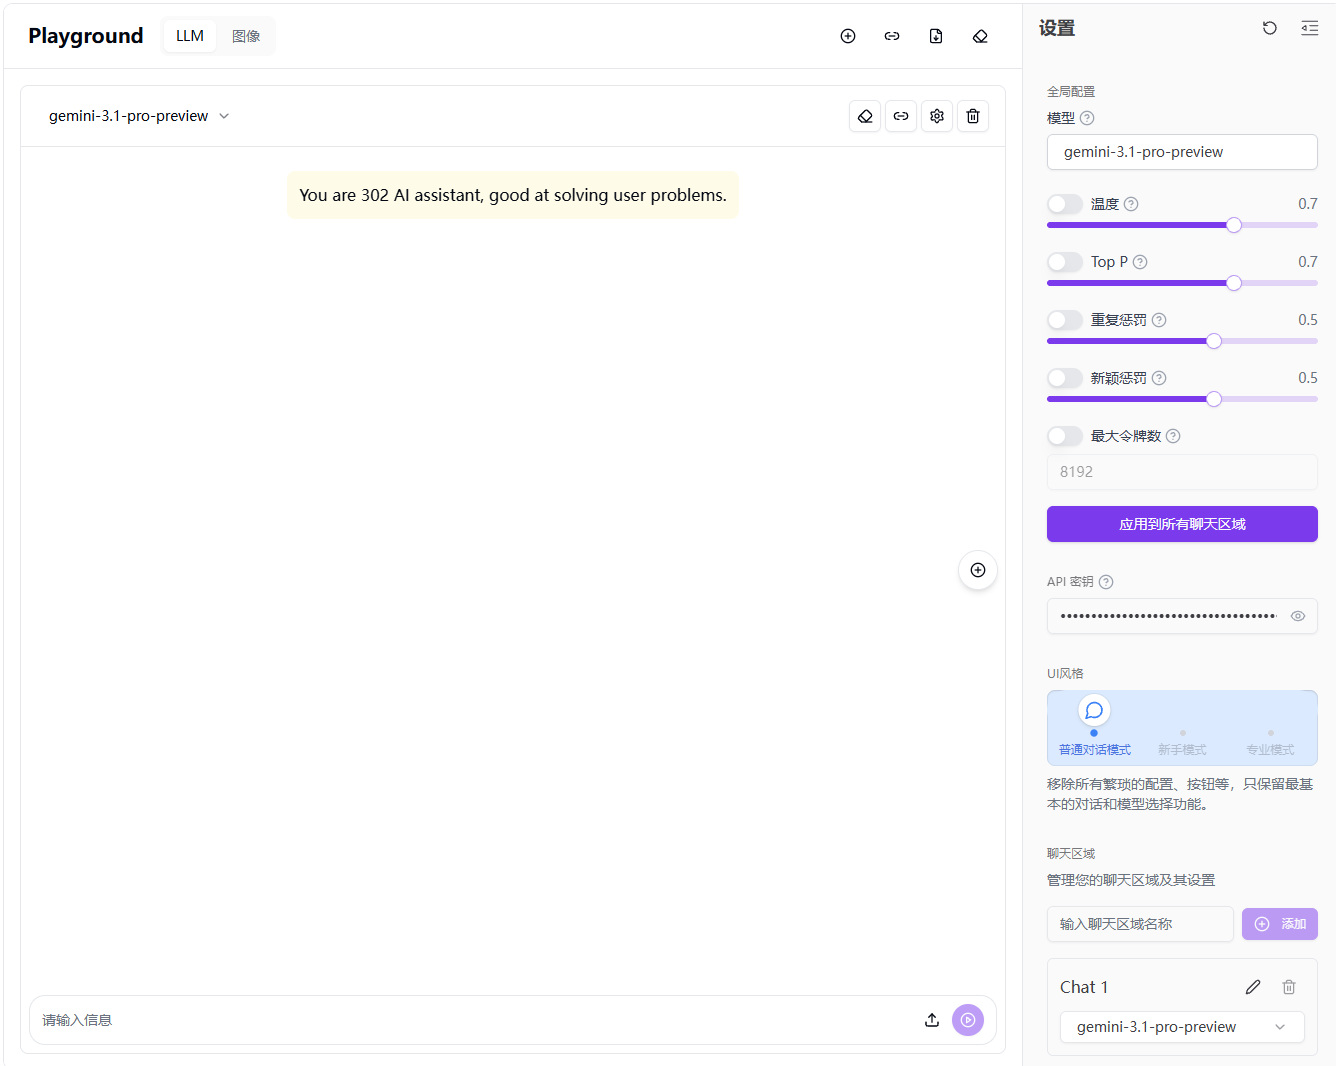1336x1066 pixels.
Task: Switch to the 图像 tab
Action: coord(246,35)
